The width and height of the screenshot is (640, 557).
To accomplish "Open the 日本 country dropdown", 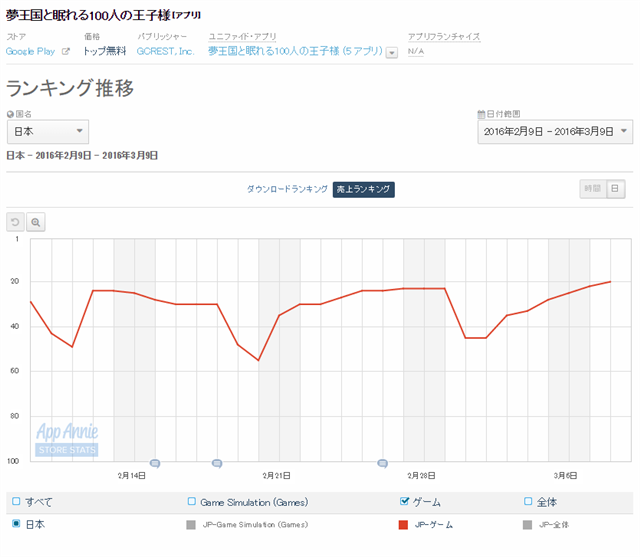I will click(x=48, y=132).
